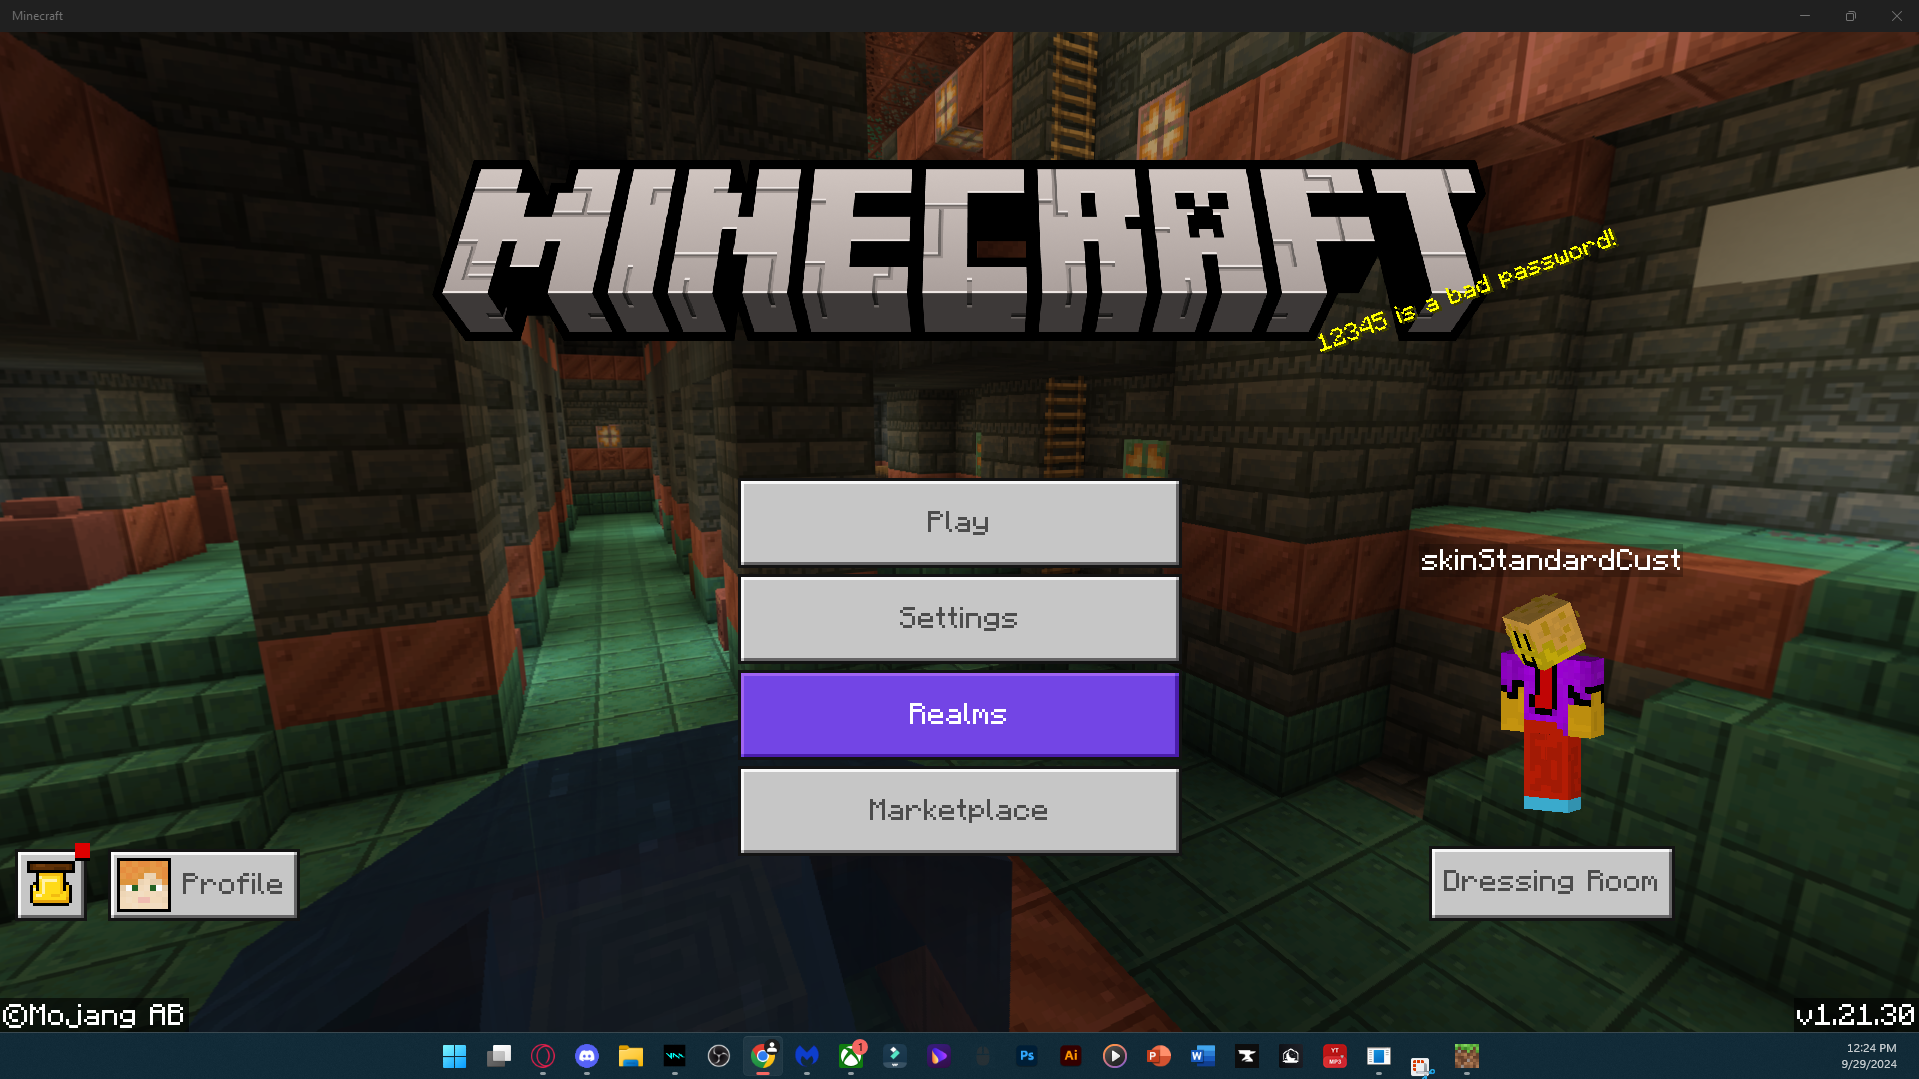Click the Minecraft grass block taskbar icon
This screenshot has width=1919, height=1079.
coord(1467,1056)
